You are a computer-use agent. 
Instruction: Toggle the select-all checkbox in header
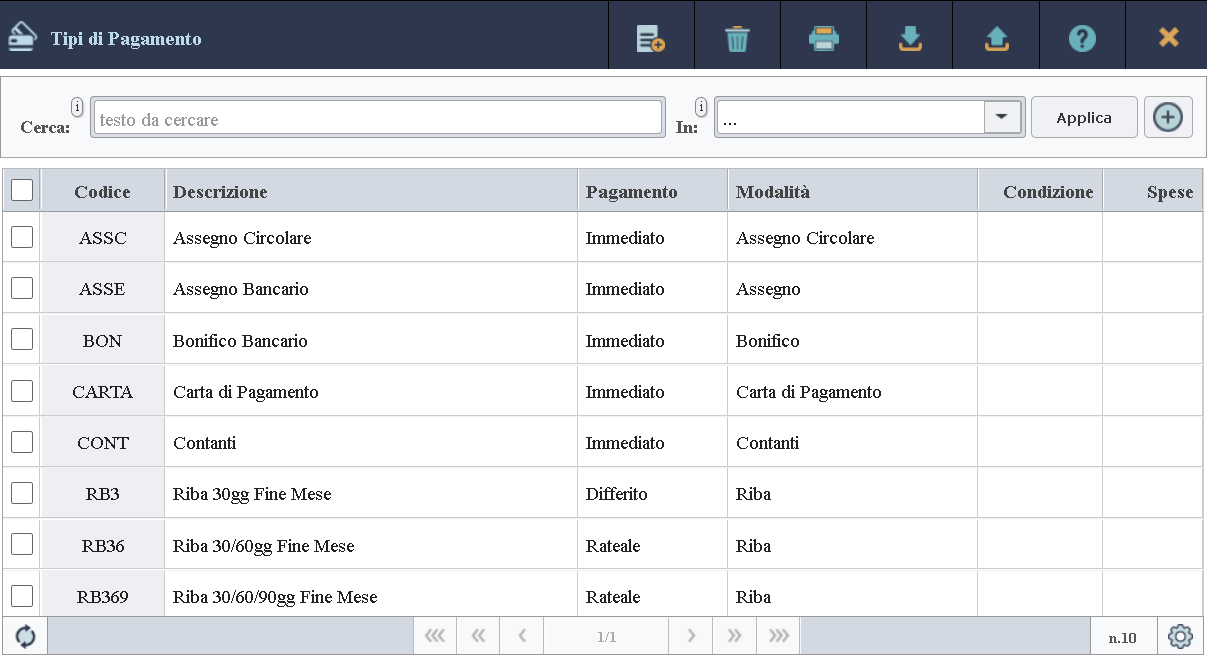pos(22,190)
